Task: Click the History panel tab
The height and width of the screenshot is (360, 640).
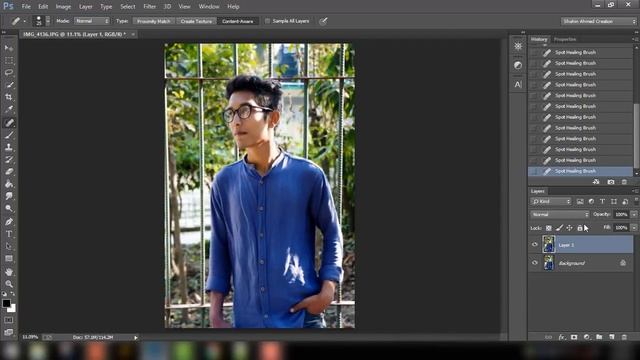Action: [x=539, y=40]
